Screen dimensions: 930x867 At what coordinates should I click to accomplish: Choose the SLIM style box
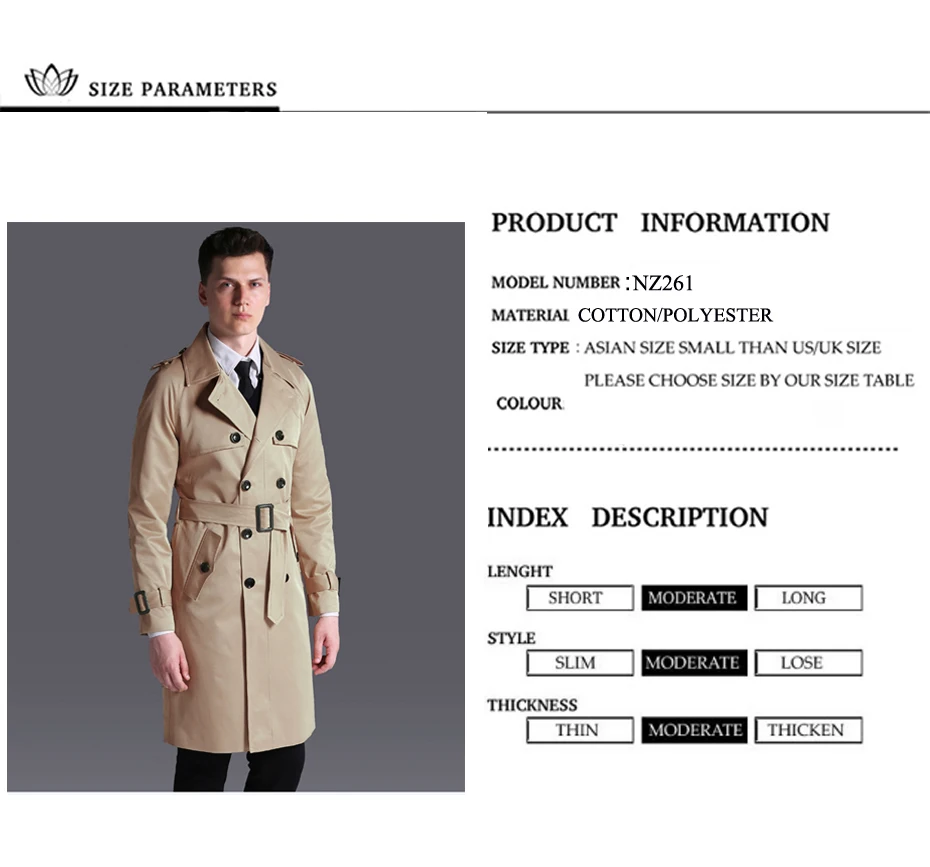click(579, 663)
